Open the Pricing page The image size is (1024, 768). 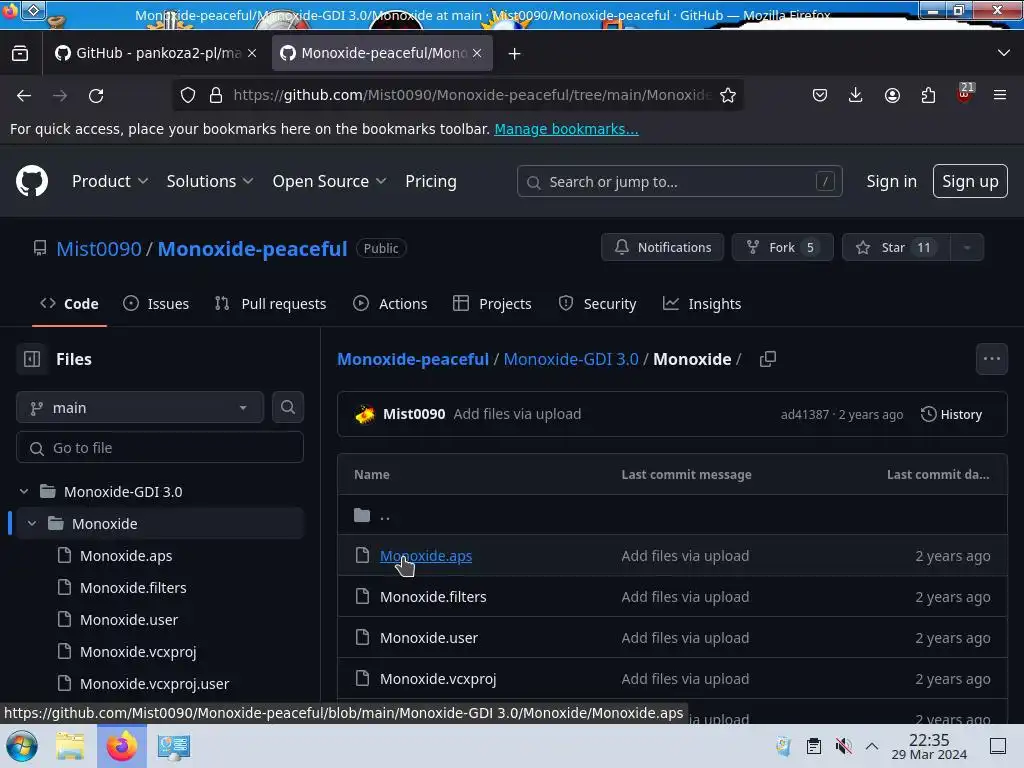point(431,181)
